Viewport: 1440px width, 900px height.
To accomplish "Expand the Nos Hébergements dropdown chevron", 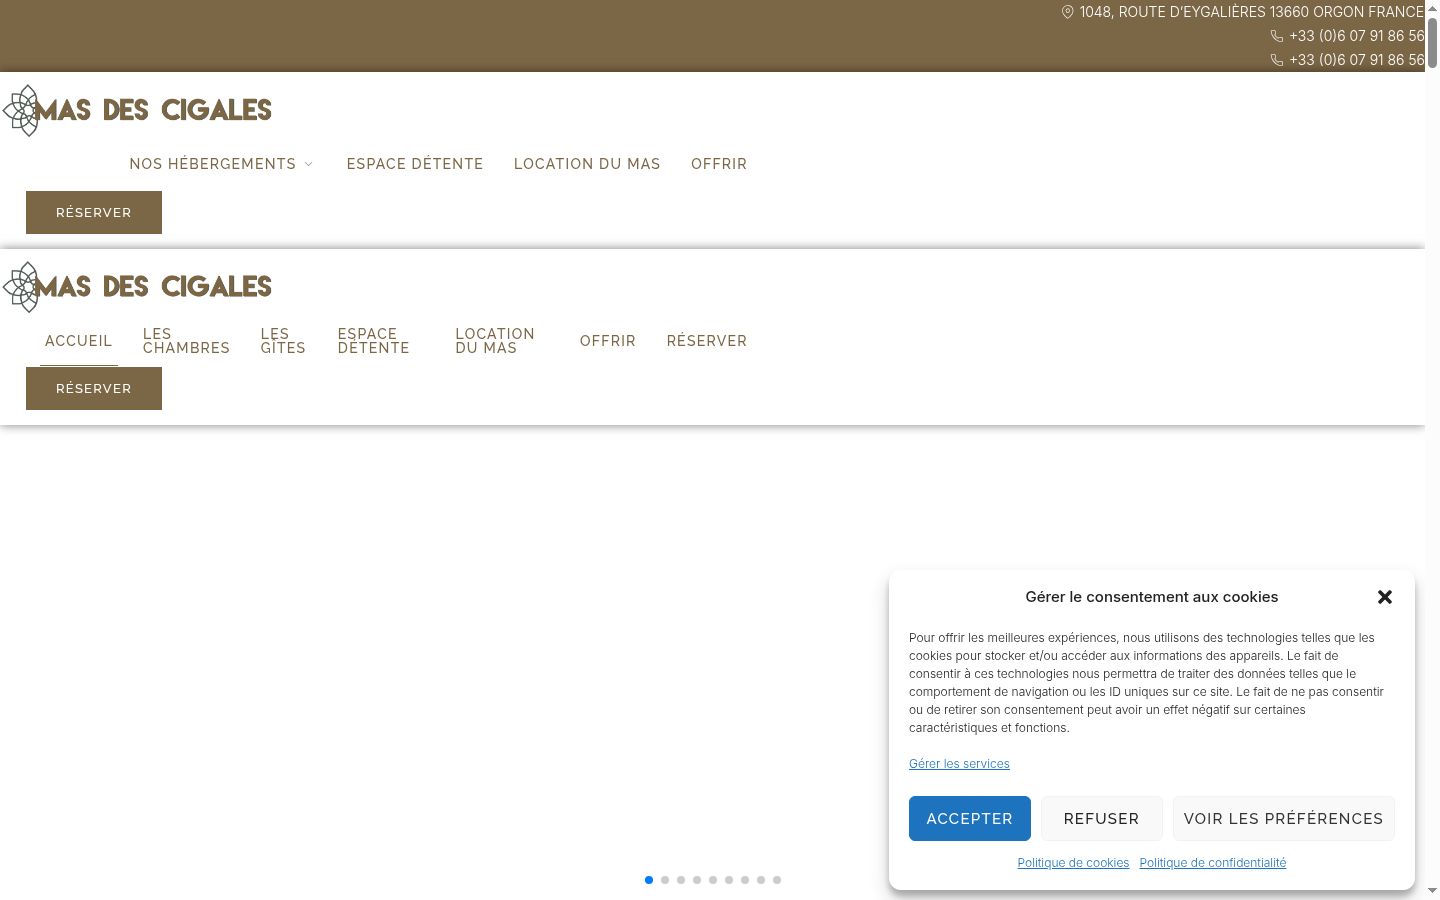I will (308, 164).
